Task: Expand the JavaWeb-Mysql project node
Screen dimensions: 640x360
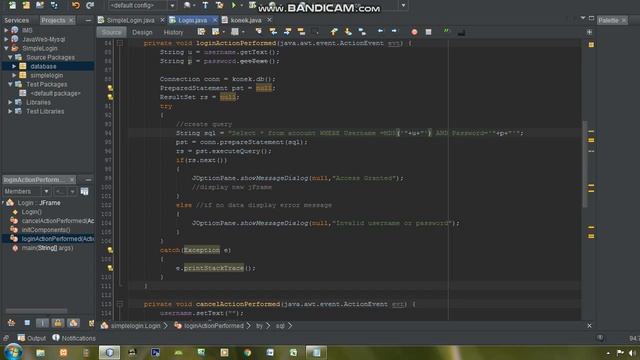Action: point(6,39)
